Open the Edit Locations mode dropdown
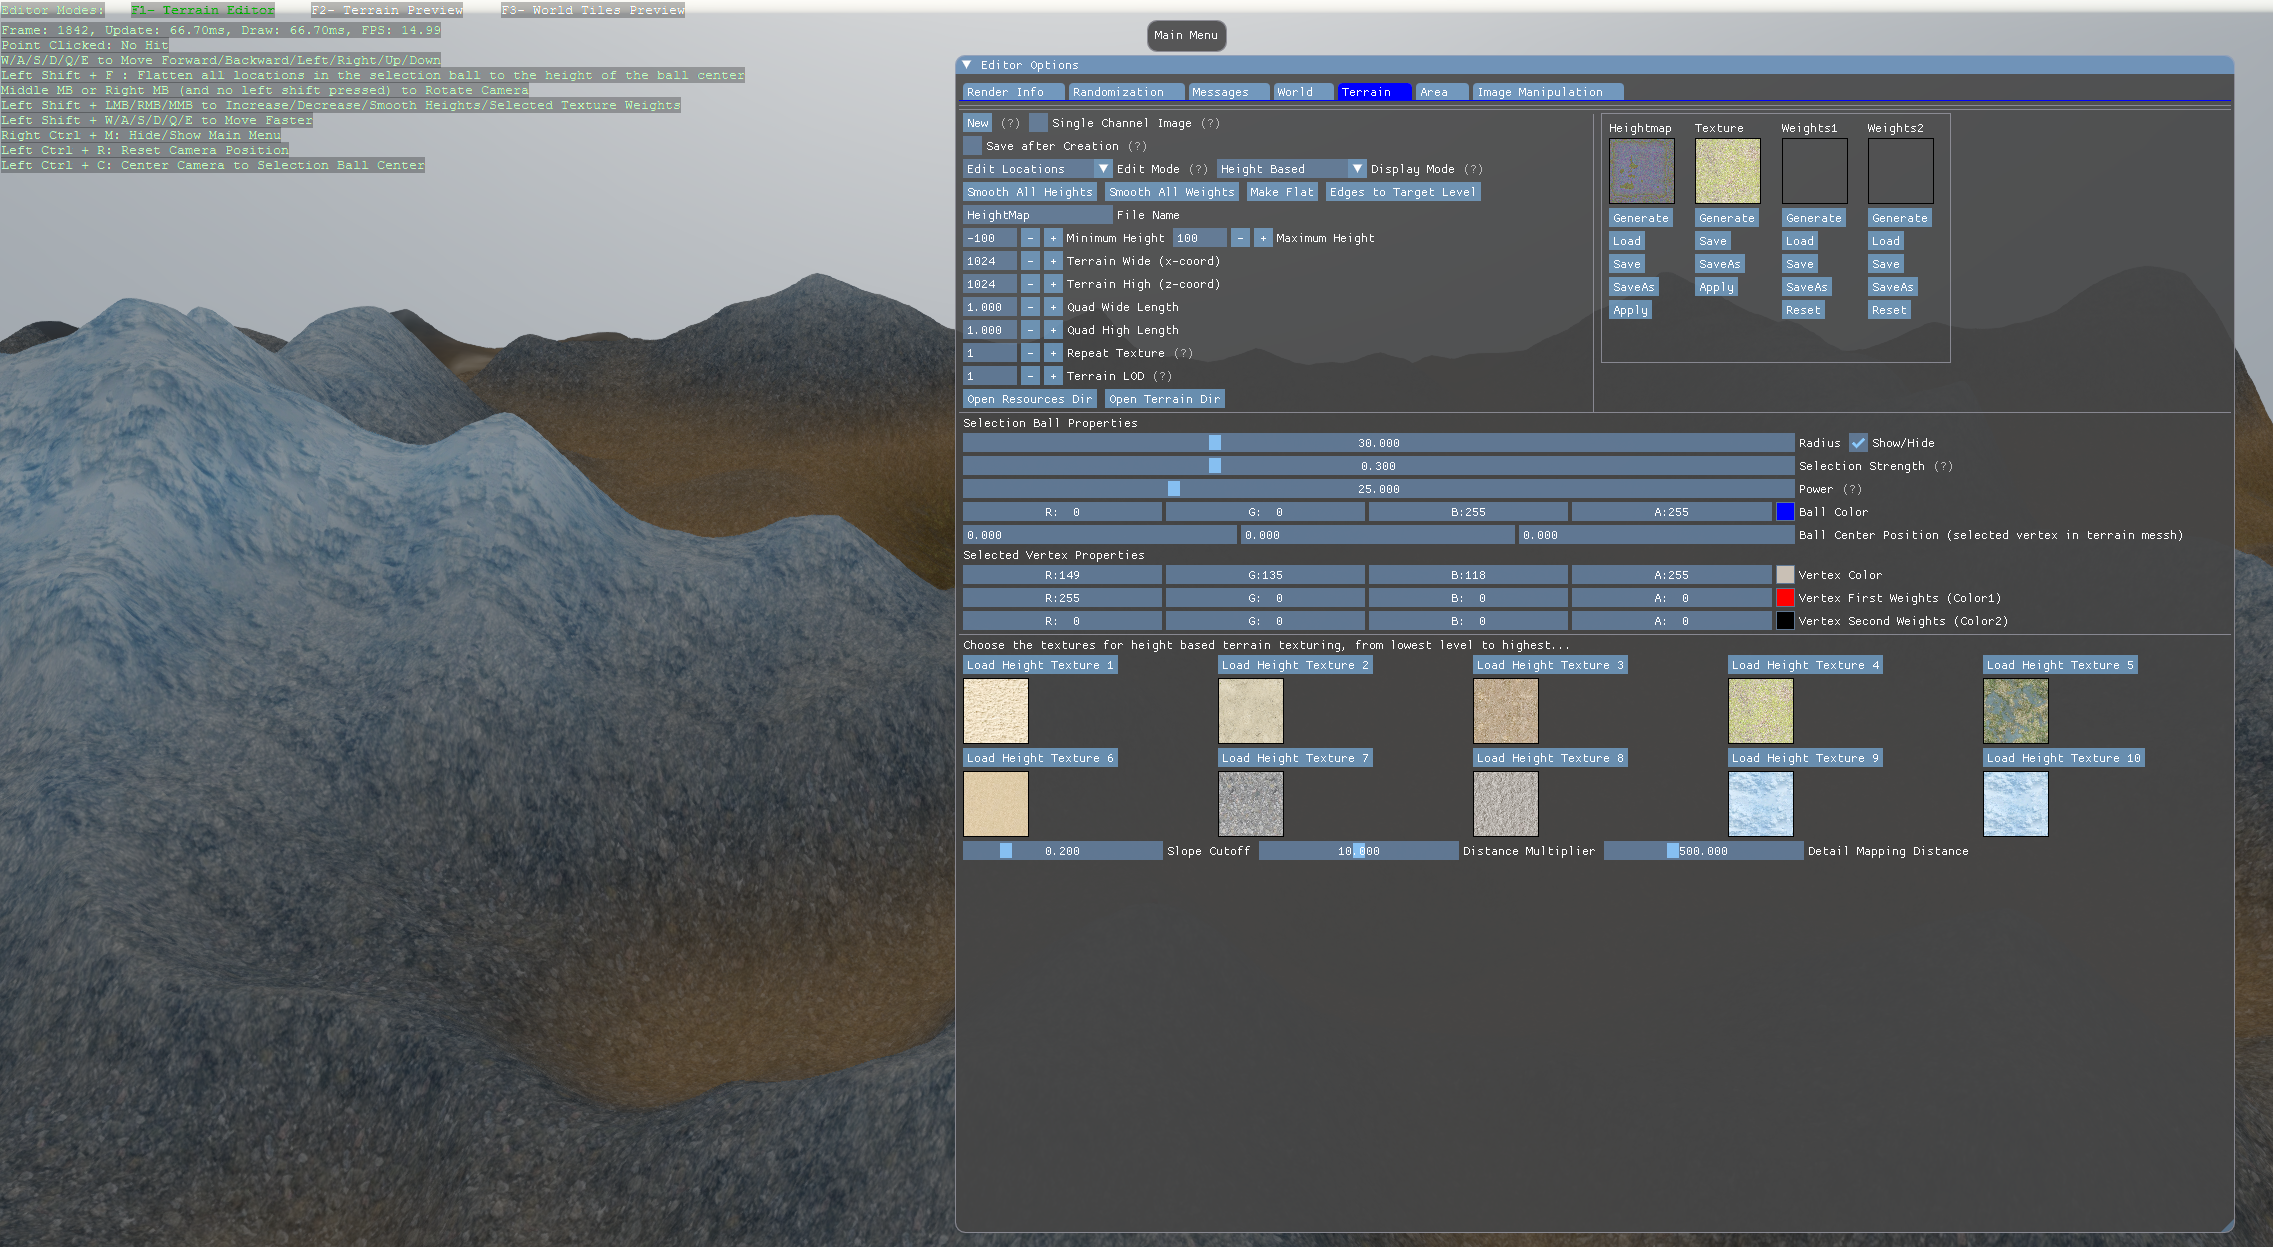The image size is (2273, 1247). click(1037, 169)
